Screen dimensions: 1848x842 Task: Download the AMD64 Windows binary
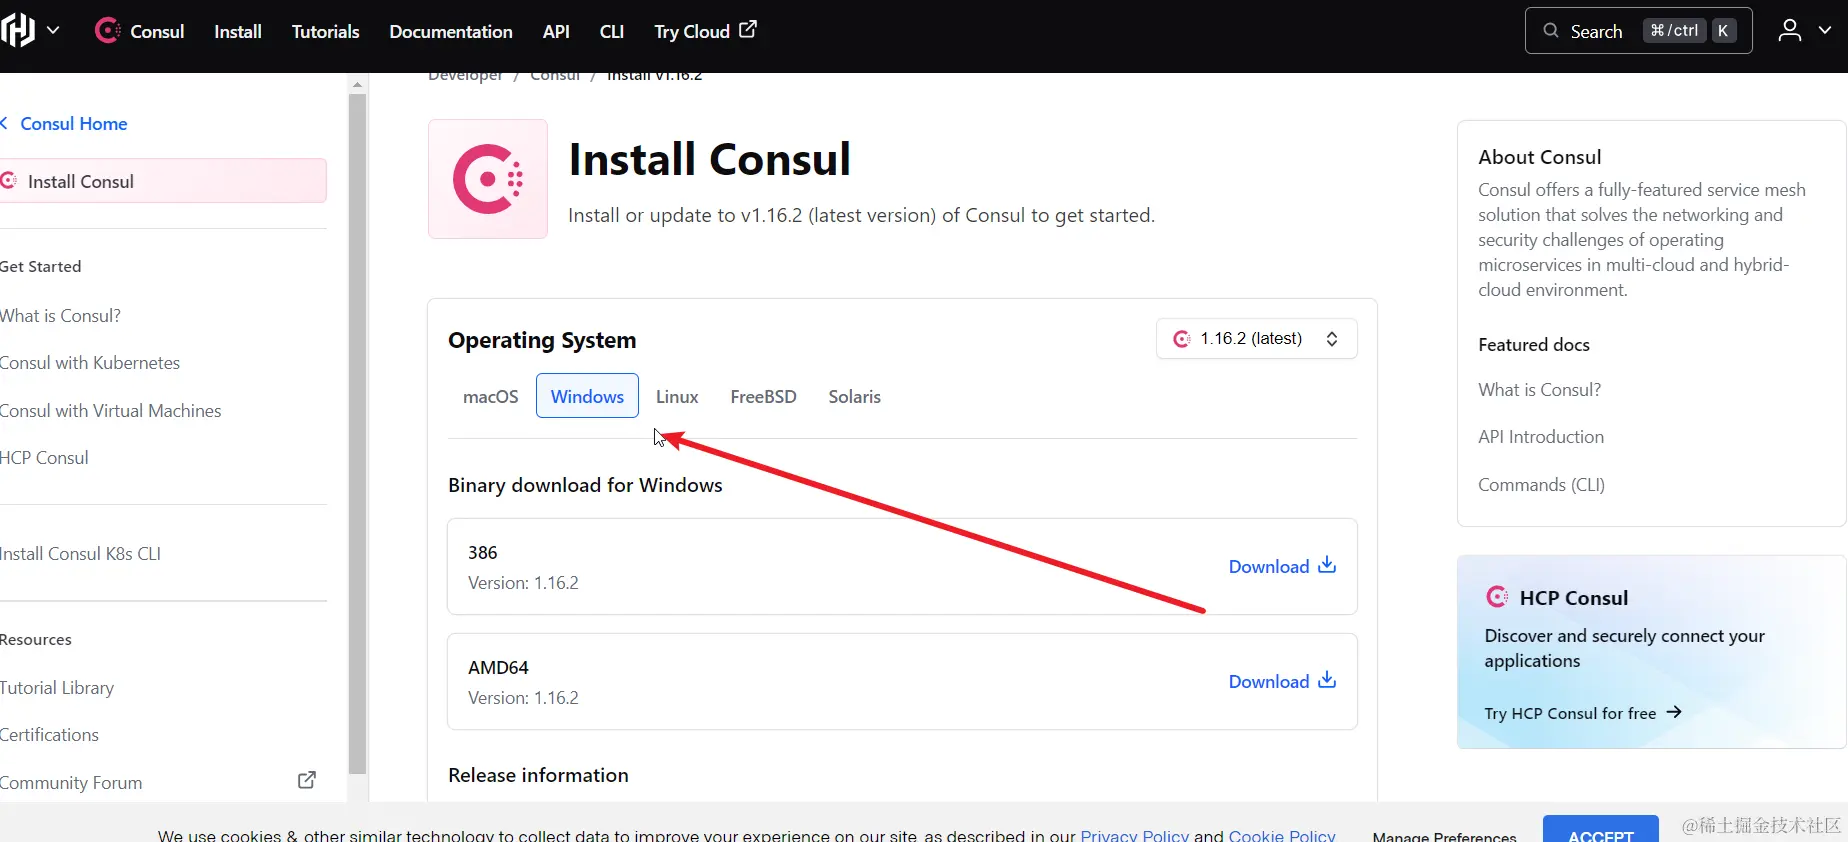pyautogui.click(x=1282, y=681)
